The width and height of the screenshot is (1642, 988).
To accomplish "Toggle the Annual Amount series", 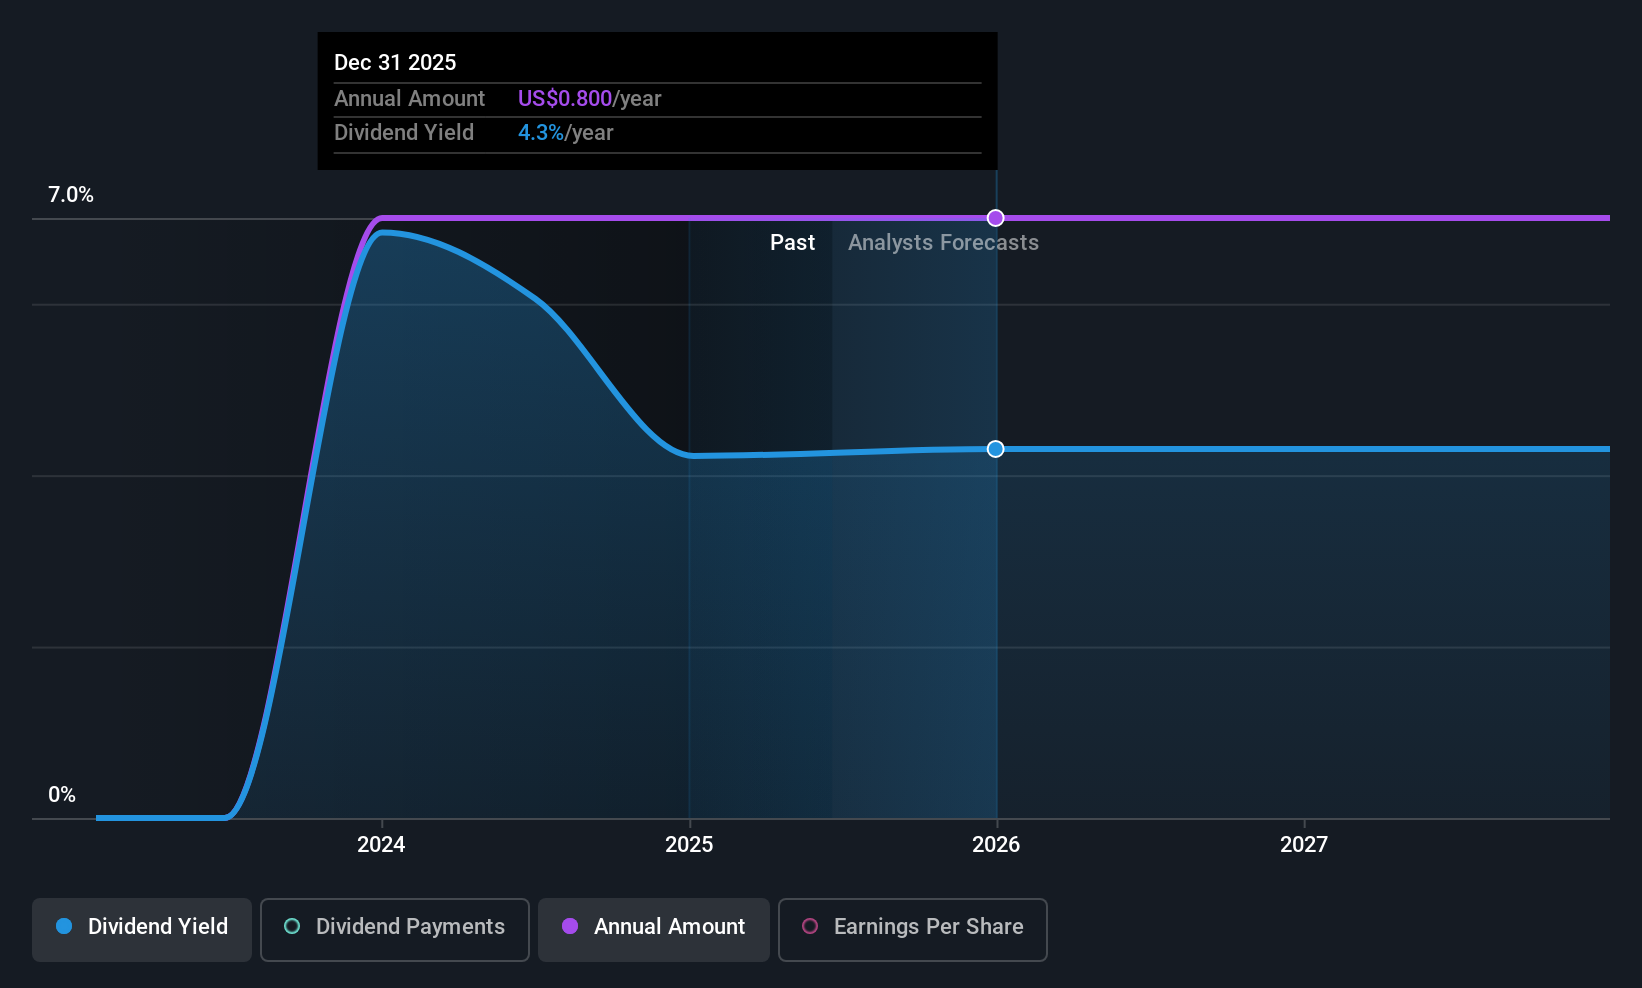I will (653, 930).
